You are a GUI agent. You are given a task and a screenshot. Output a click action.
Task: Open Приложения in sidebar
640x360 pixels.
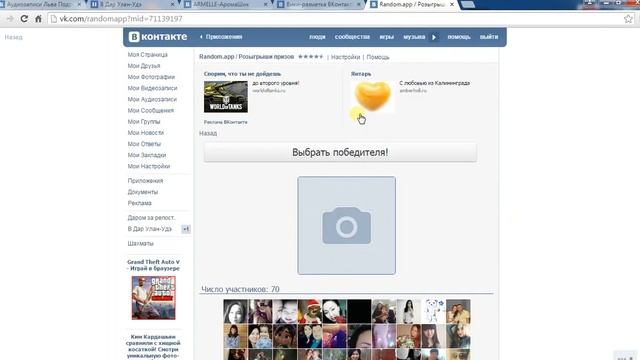click(x=145, y=181)
